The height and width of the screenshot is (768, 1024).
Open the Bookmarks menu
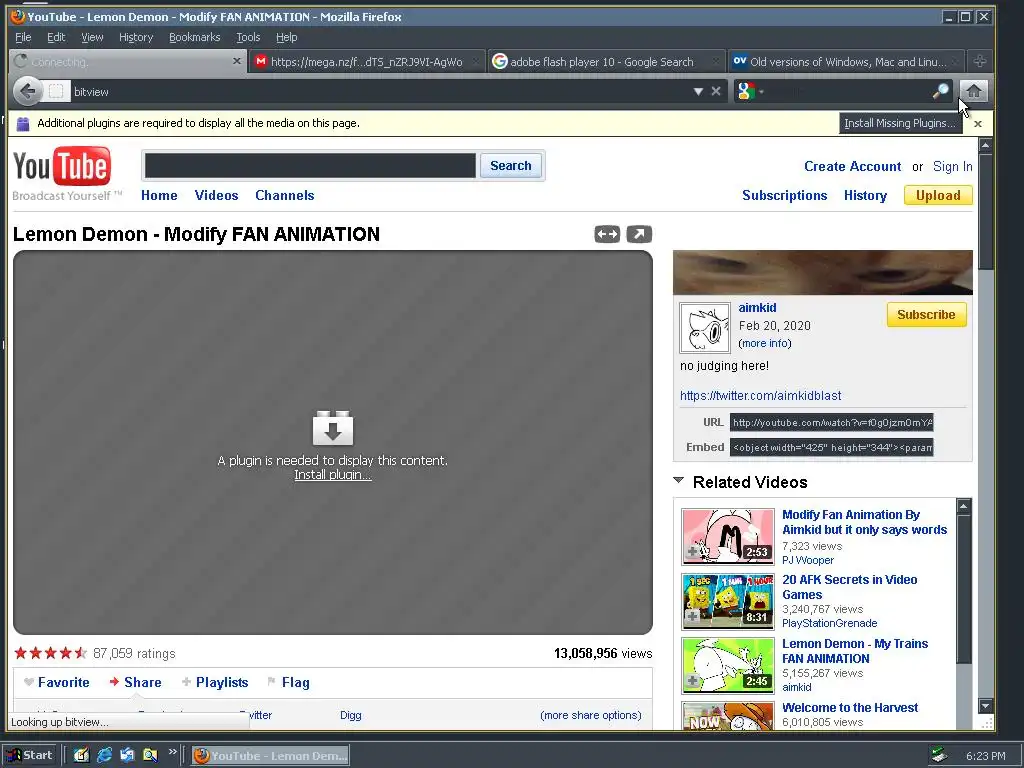click(195, 37)
